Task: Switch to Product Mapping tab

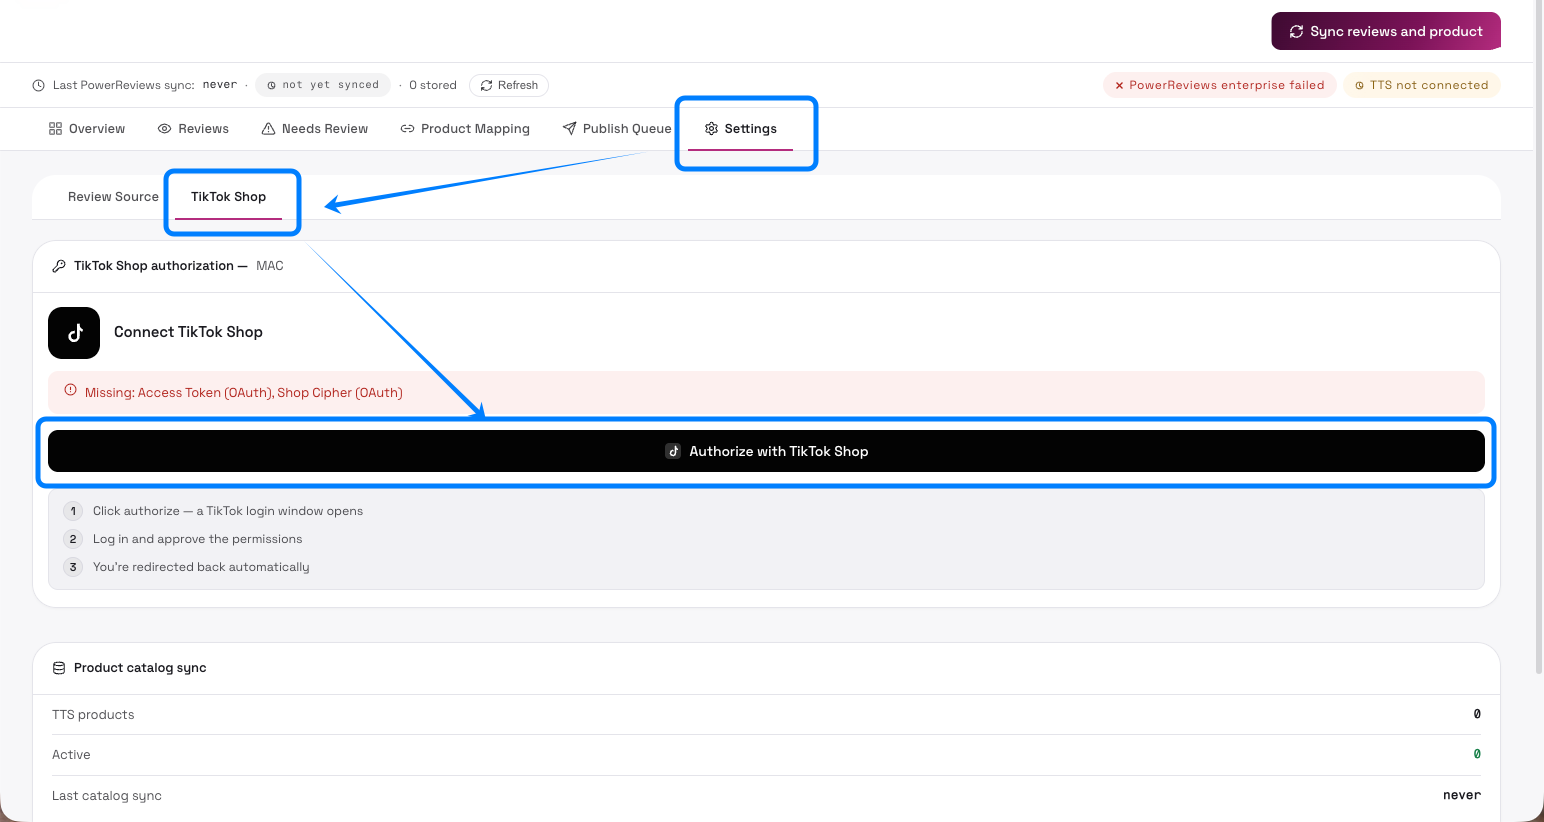Action: (x=465, y=129)
